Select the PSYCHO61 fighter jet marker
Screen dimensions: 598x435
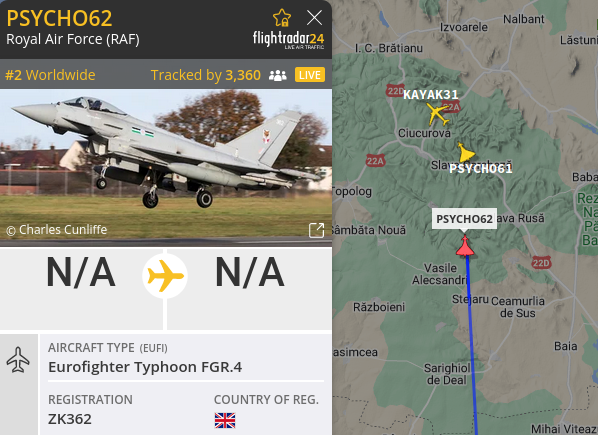466,153
